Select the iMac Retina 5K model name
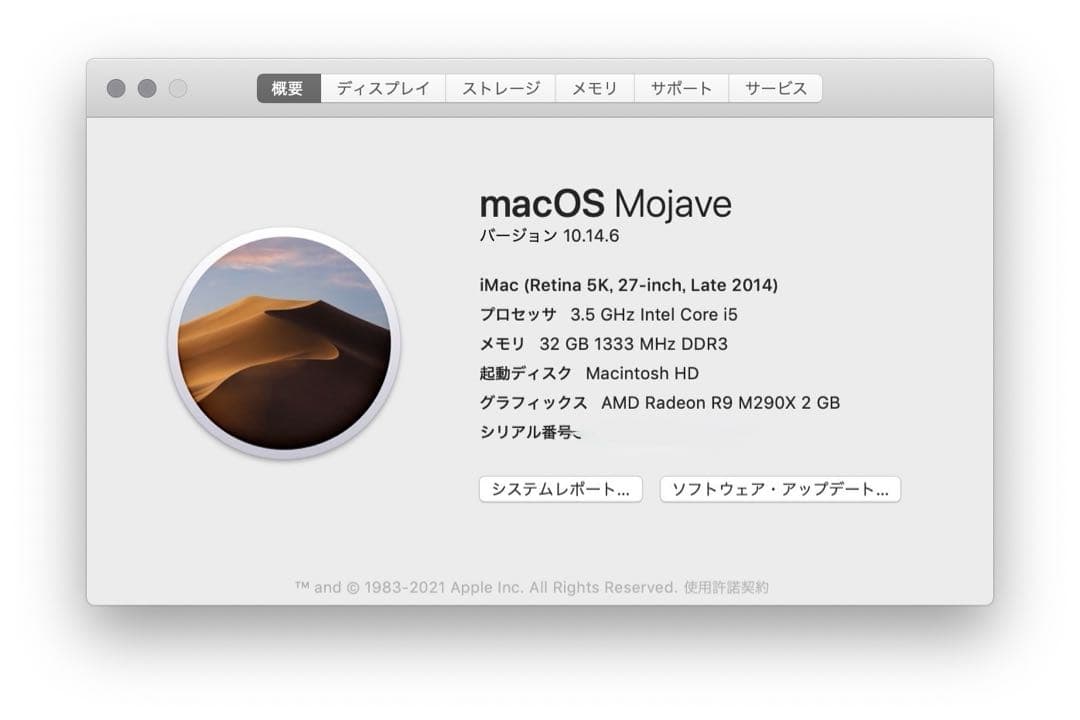This screenshot has width=1080, height=720. click(631, 285)
